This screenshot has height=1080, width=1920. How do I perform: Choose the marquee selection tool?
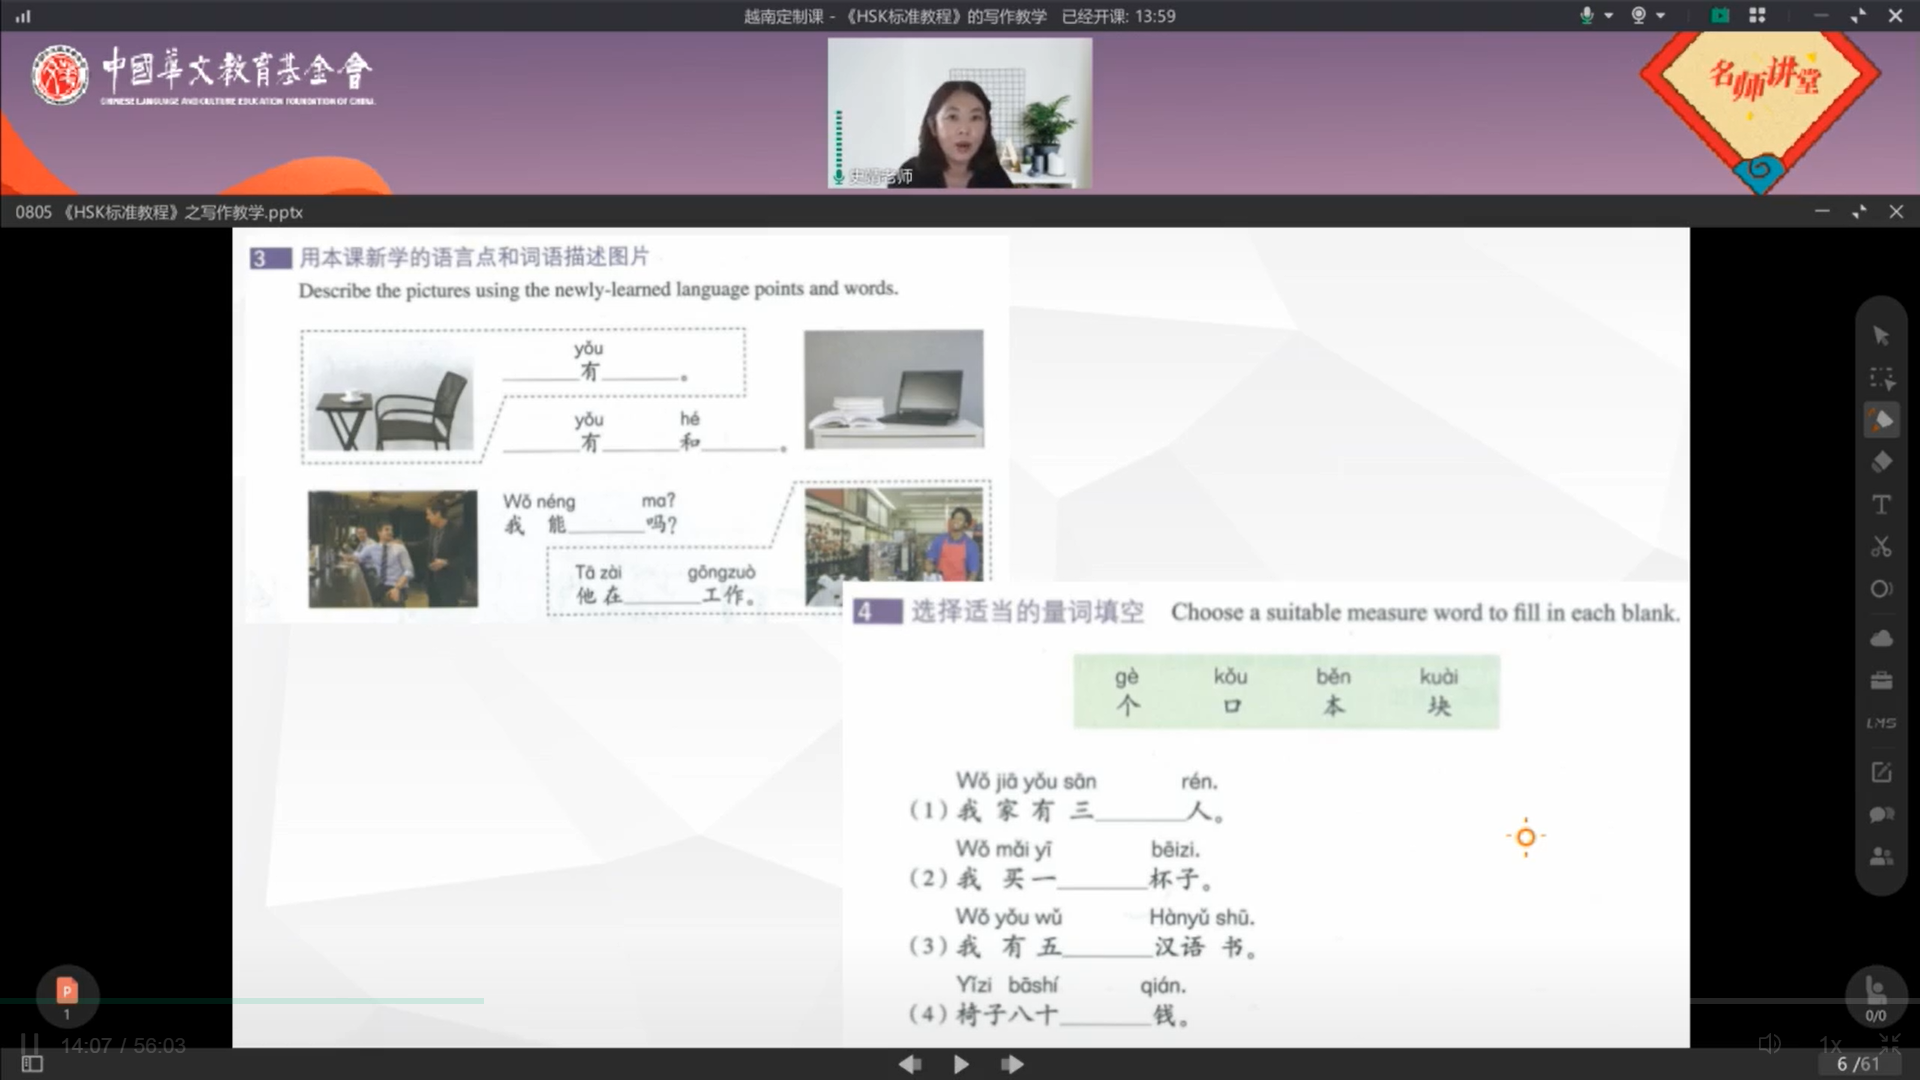pyautogui.click(x=1881, y=378)
